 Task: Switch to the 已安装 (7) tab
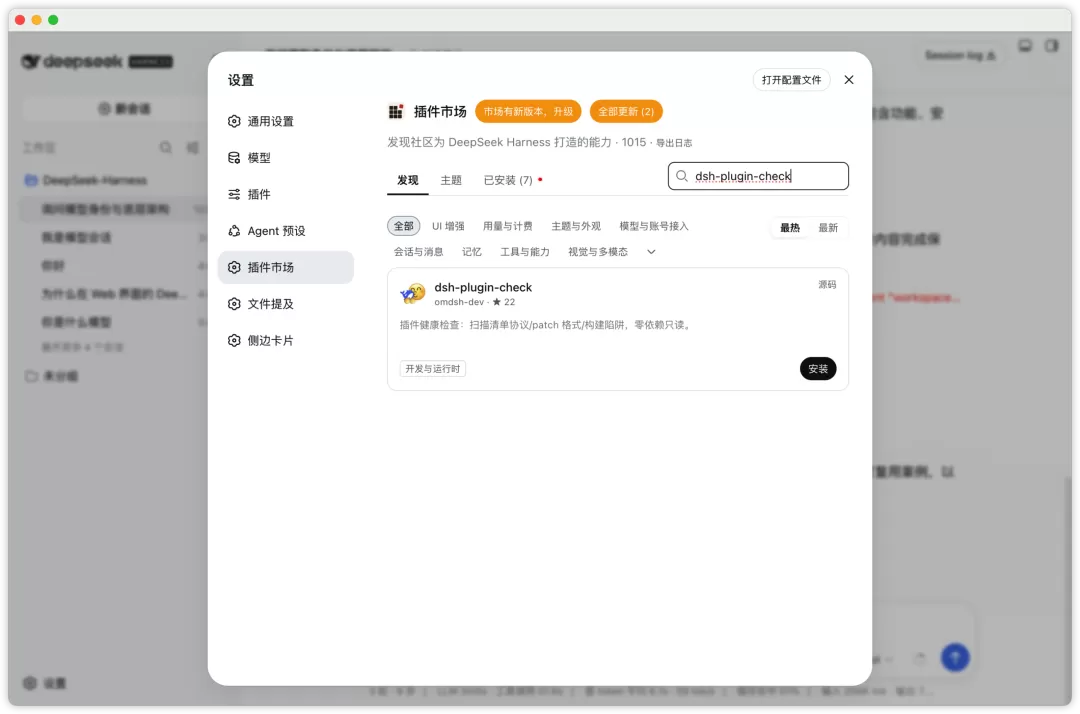coord(508,180)
